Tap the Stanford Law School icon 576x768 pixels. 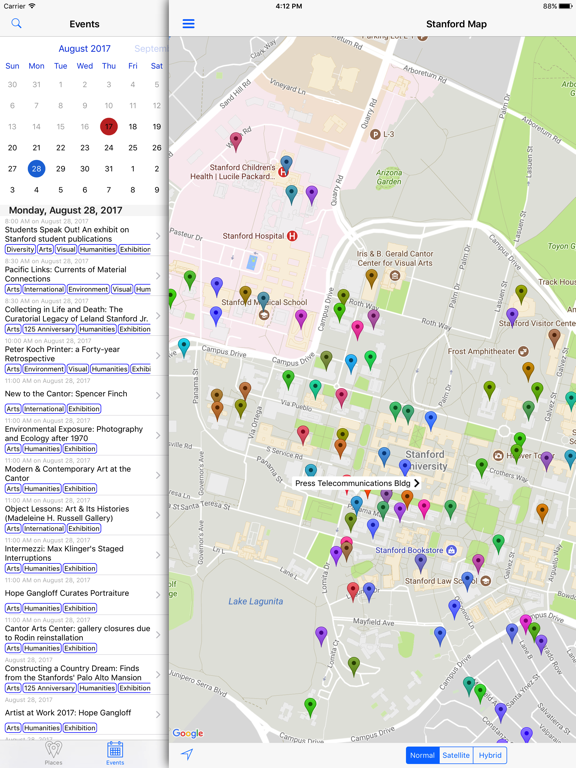click(x=485, y=581)
